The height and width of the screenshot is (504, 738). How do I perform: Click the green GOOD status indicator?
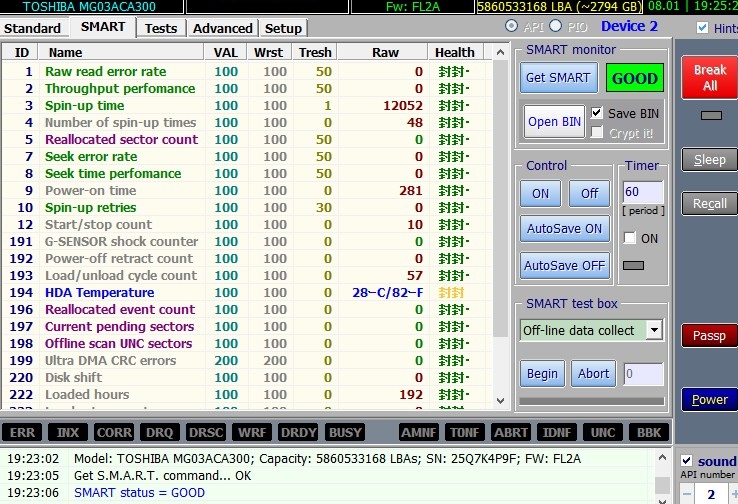tap(634, 78)
